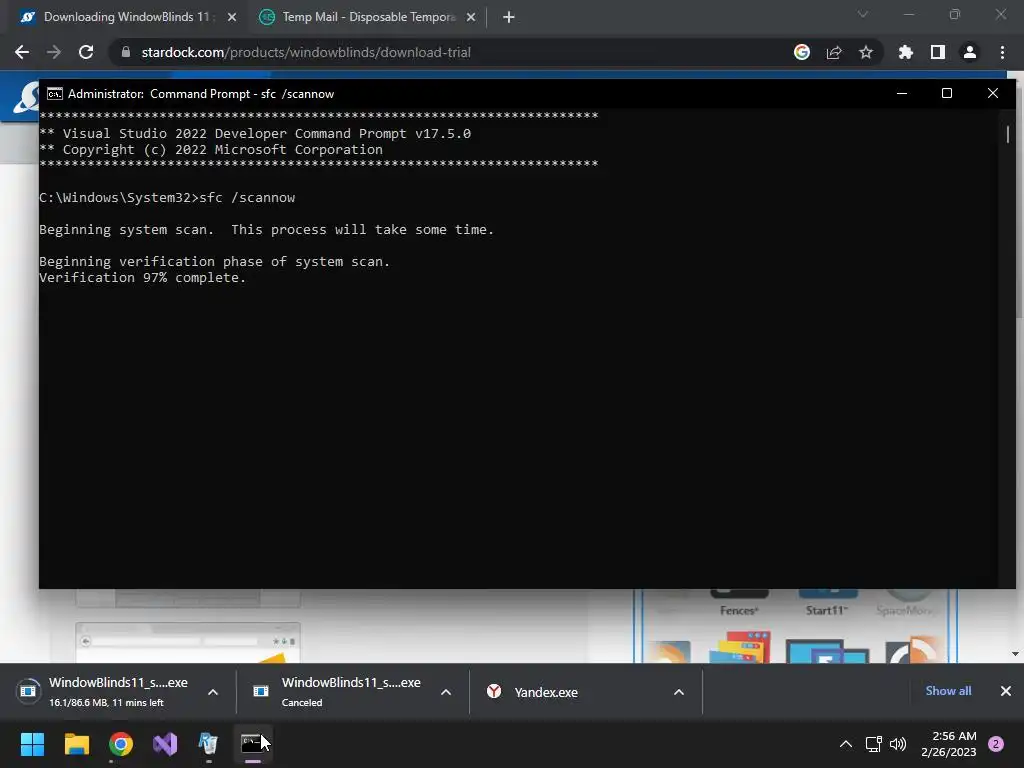Screen dimensions: 1024x768
Task: Open Command Prompt system menu icon
Action: pos(55,94)
